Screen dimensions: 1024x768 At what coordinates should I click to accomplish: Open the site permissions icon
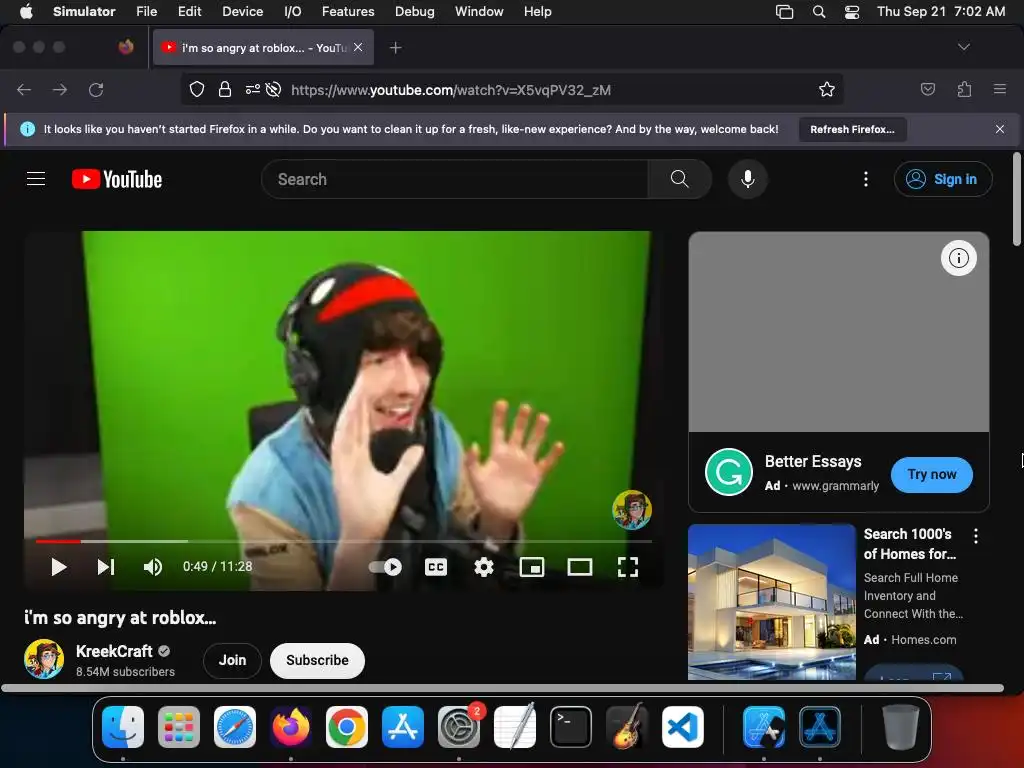pyautogui.click(x=252, y=89)
